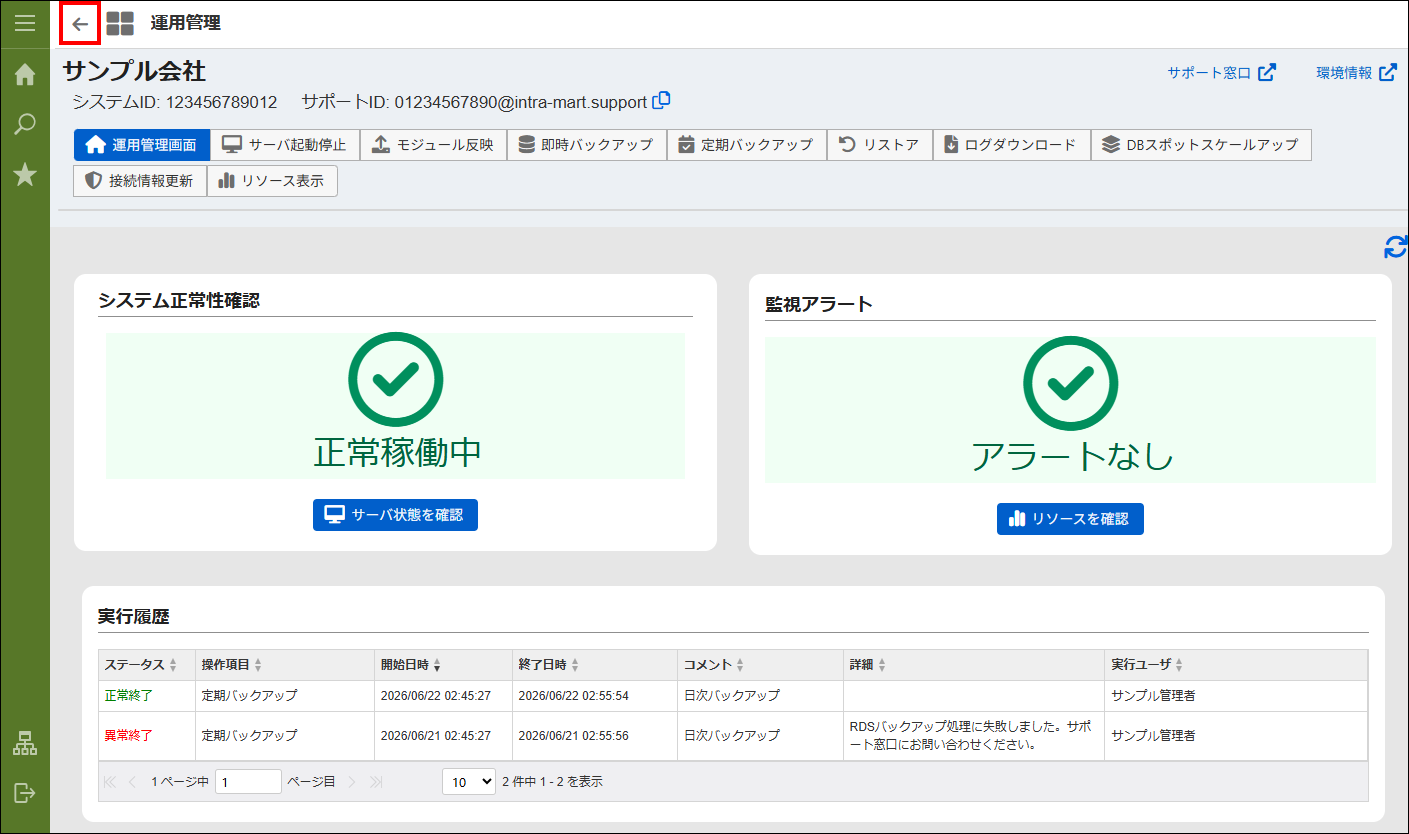Viewport: 1409px width, 834px height.
Task: Click the back arrow icon
Action: (x=80, y=24)
